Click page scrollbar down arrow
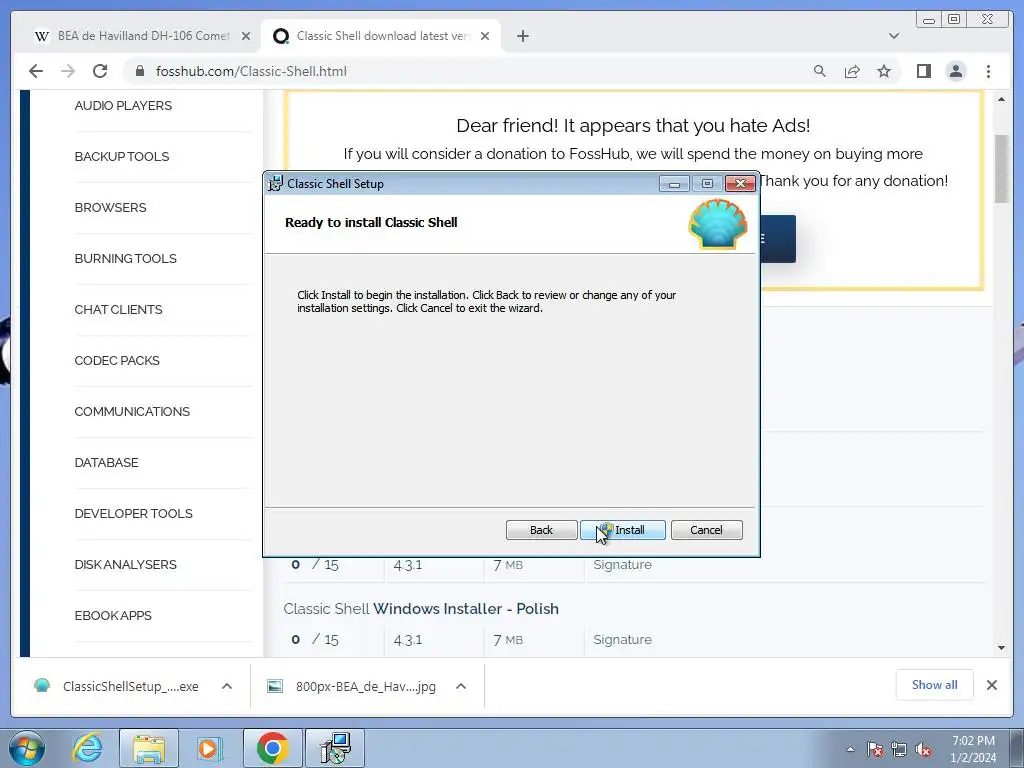The height and width of the screenshot is (768, 1024). pyautogui.click(x=1001, y=647)
